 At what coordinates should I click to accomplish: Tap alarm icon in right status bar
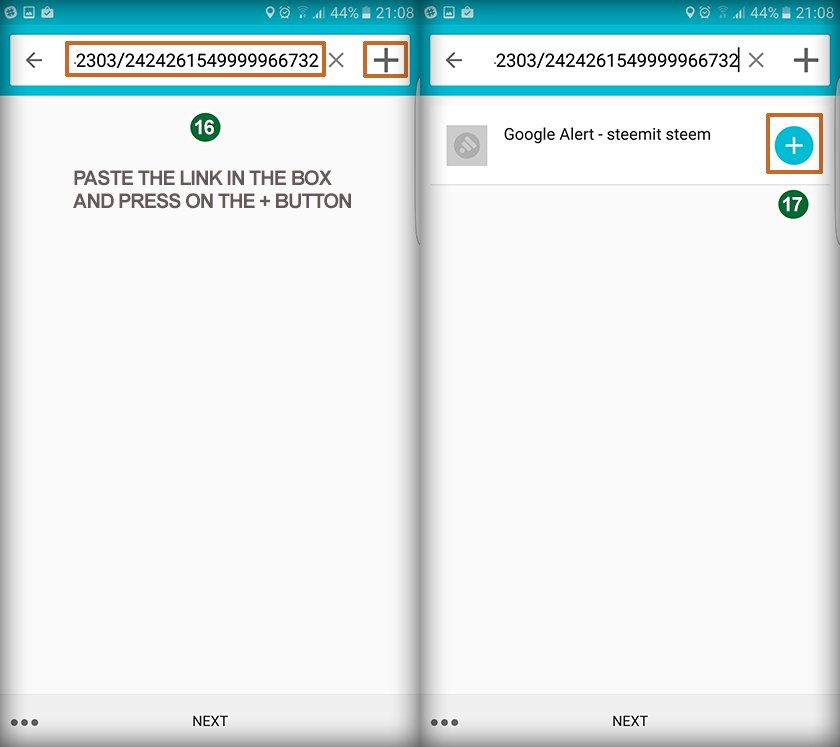[x=705, y=12]
